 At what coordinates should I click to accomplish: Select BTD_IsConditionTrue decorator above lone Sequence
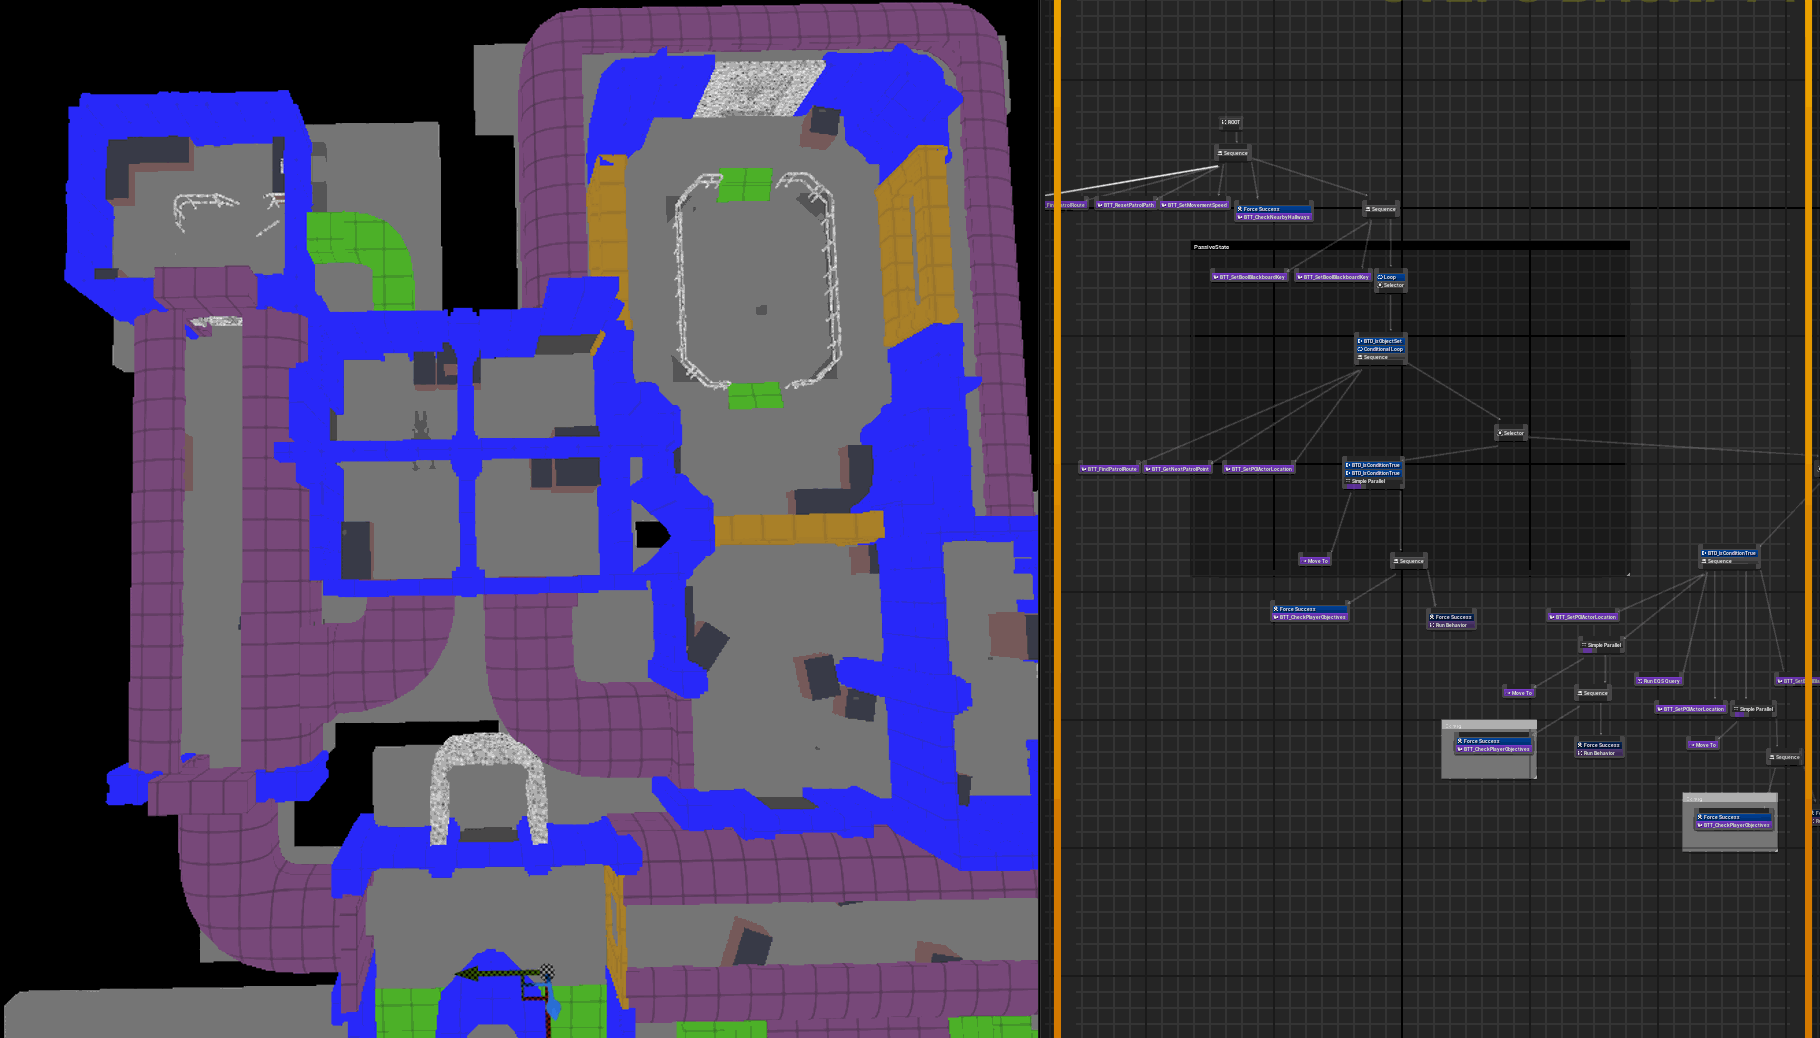point(1729,553)
